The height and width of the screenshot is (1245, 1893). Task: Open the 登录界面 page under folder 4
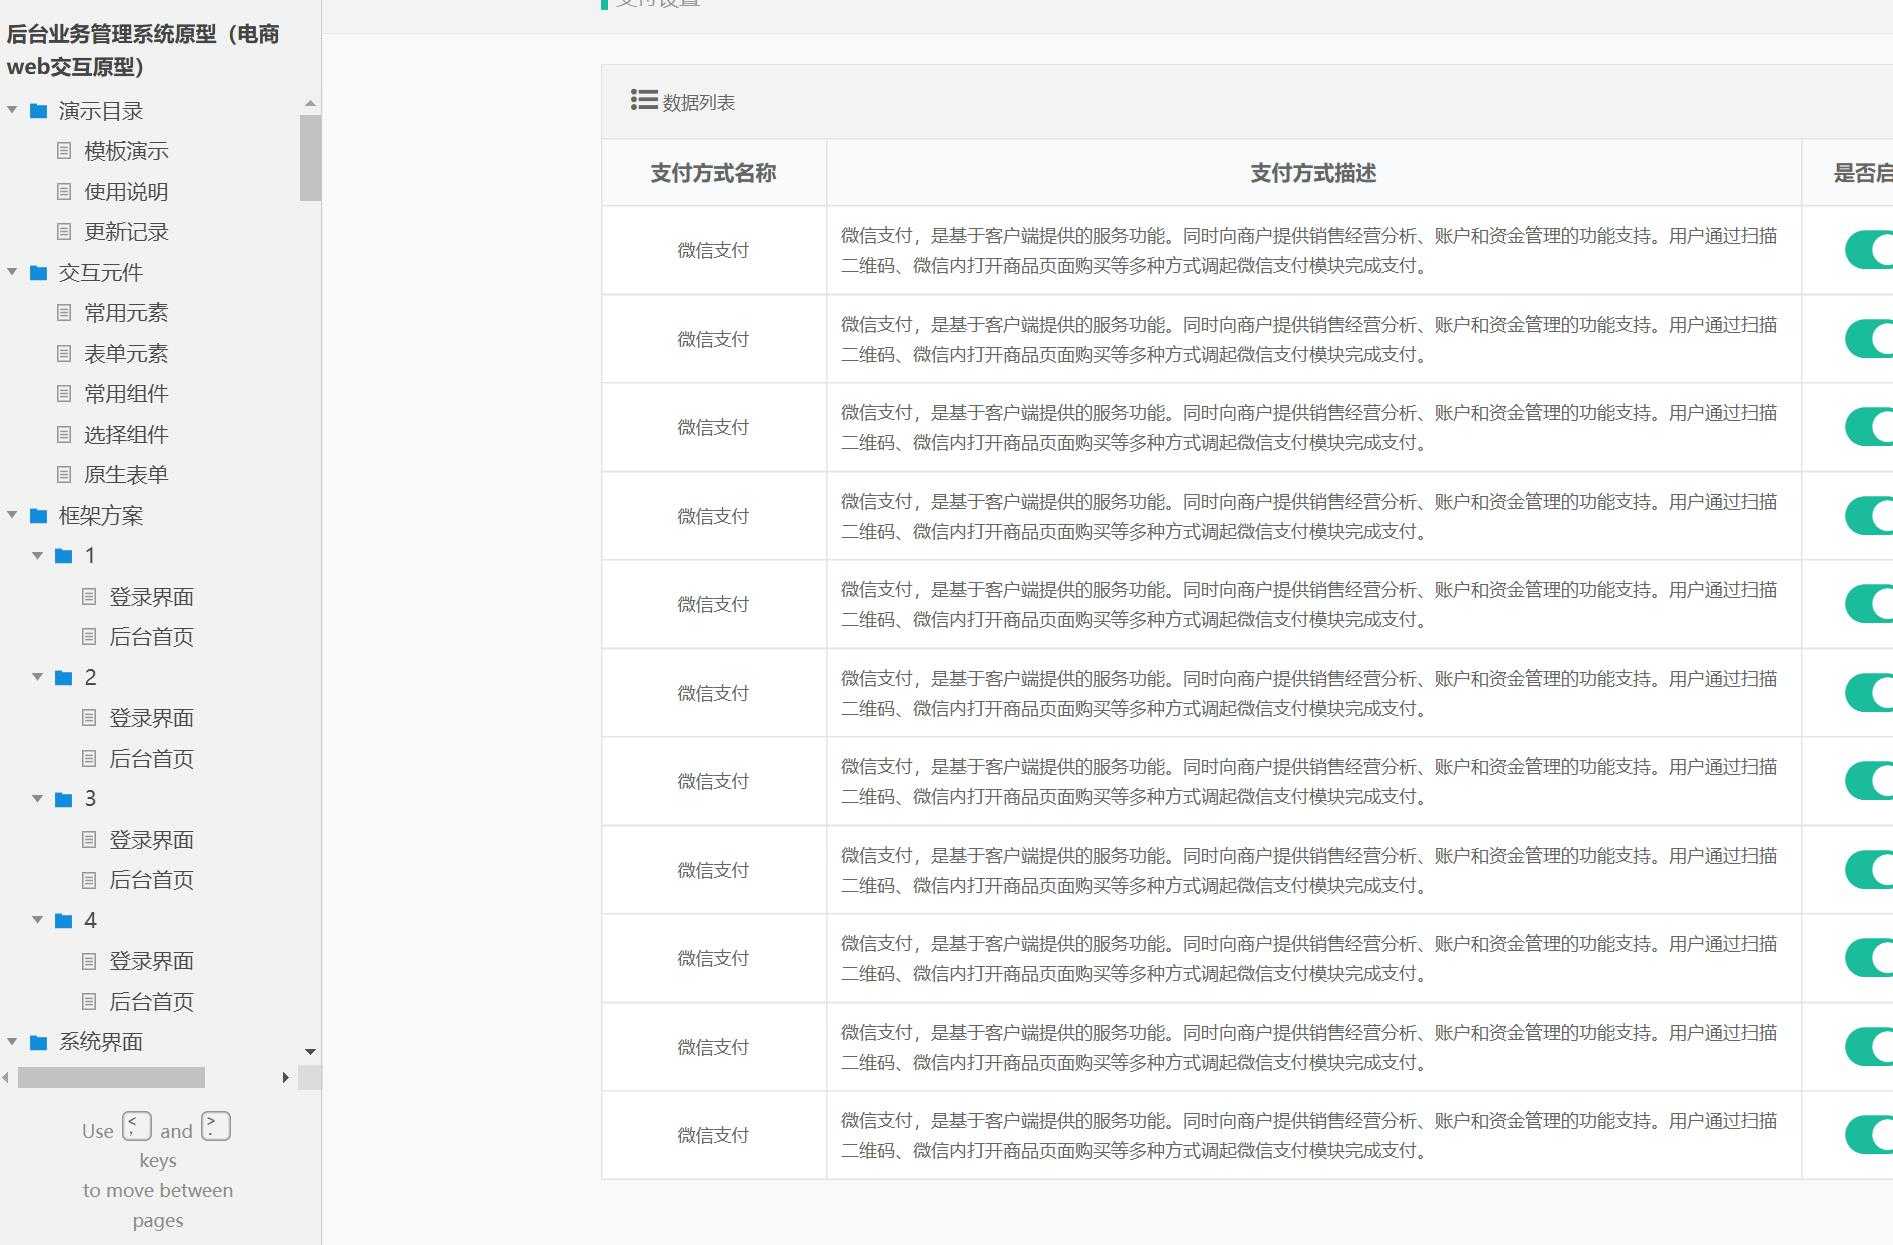[x=152, y=961]
